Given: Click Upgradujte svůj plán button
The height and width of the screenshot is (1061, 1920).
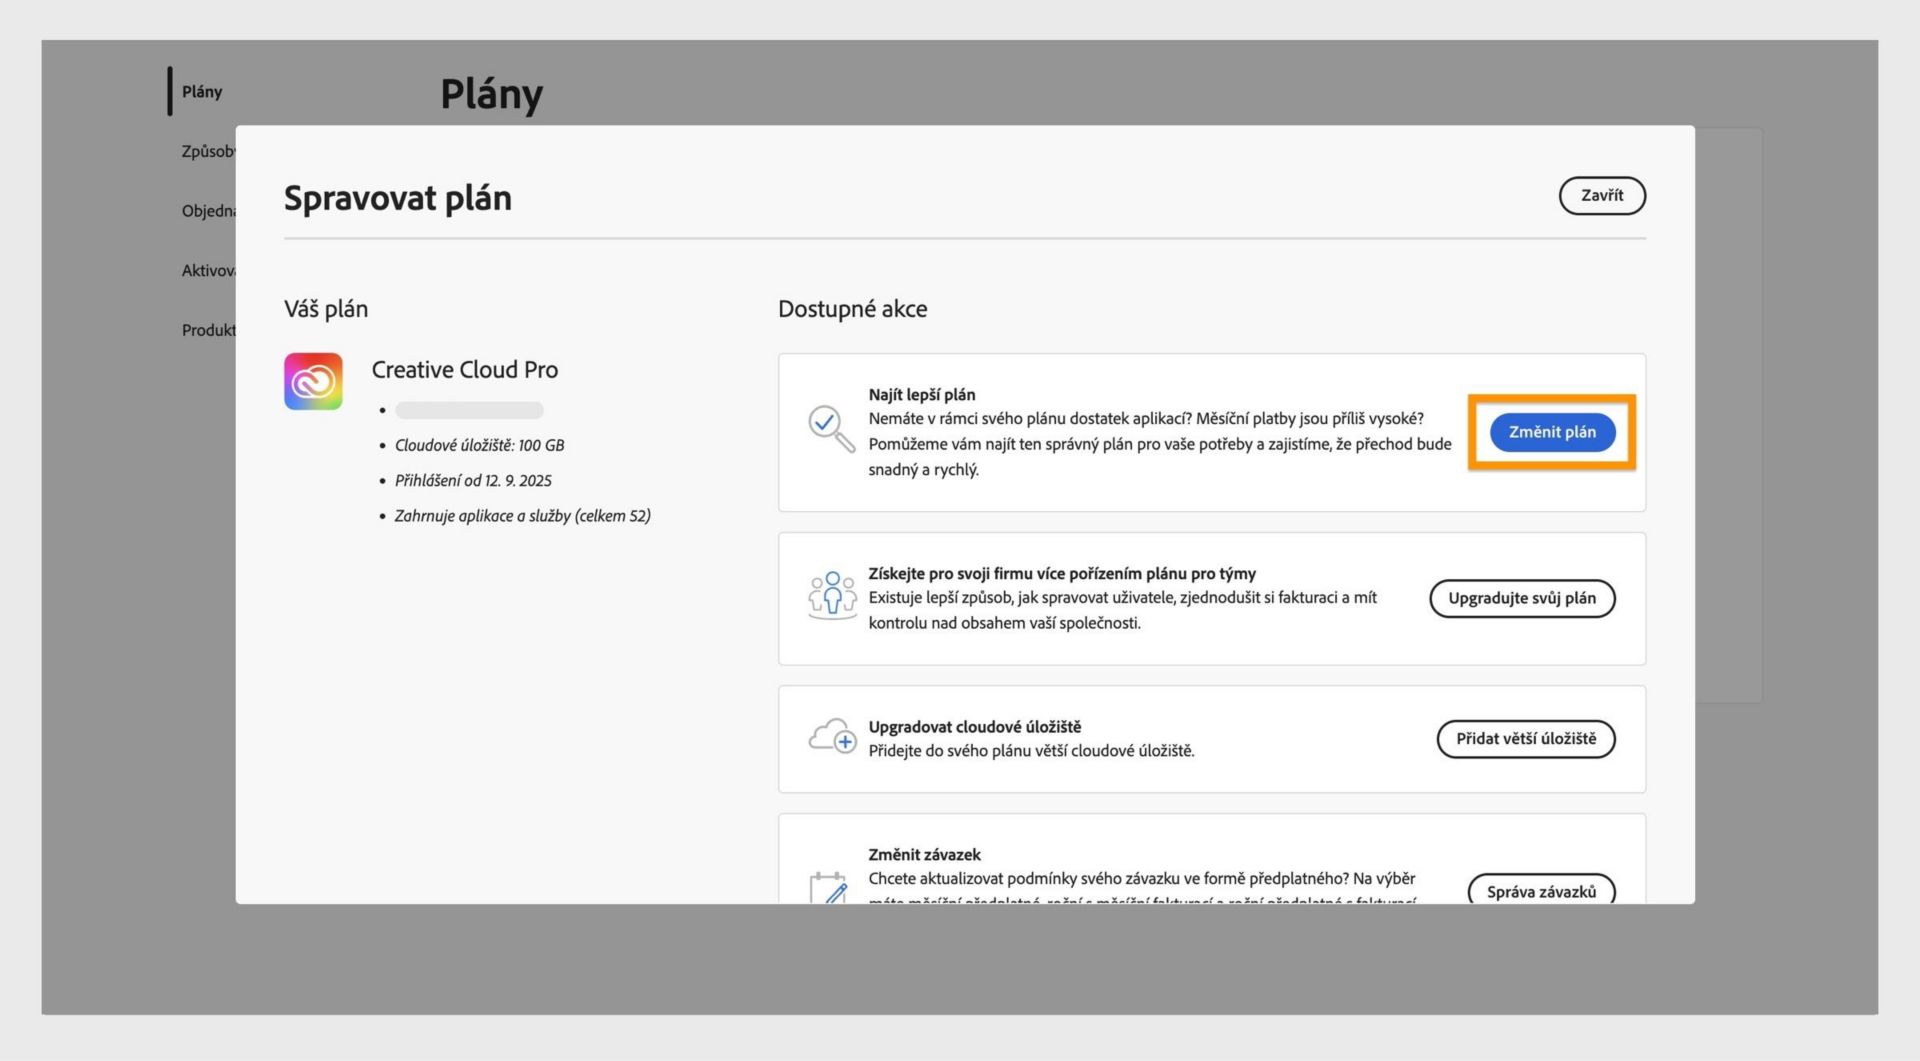Looking at the screenshot, I should point(1521,599).
